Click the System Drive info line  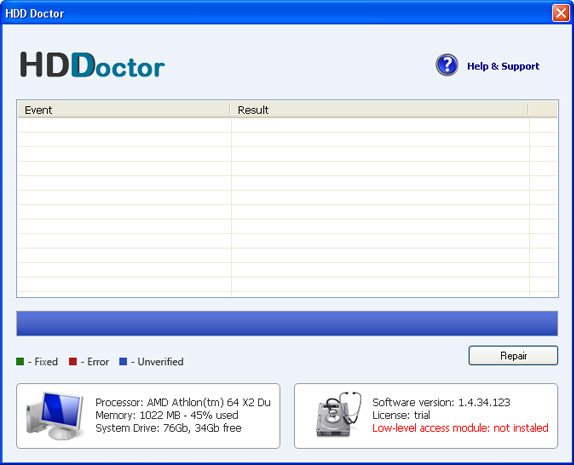168,428
